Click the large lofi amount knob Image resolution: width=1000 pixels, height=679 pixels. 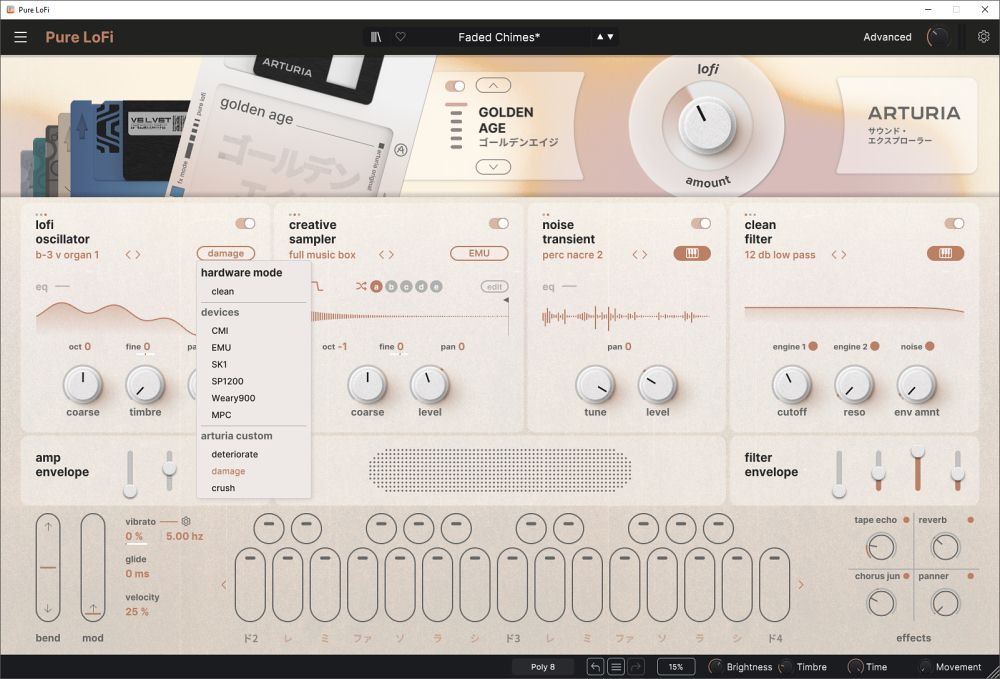(706, 124)
